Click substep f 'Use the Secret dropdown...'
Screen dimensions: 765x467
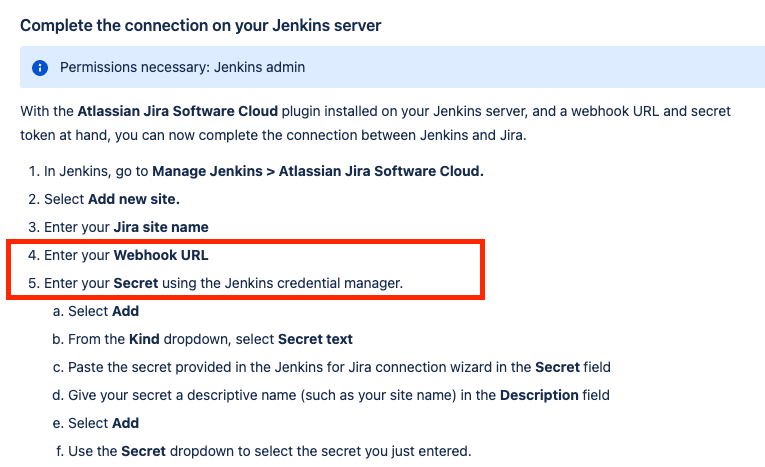pyautogui.click(x=270, y=451)
